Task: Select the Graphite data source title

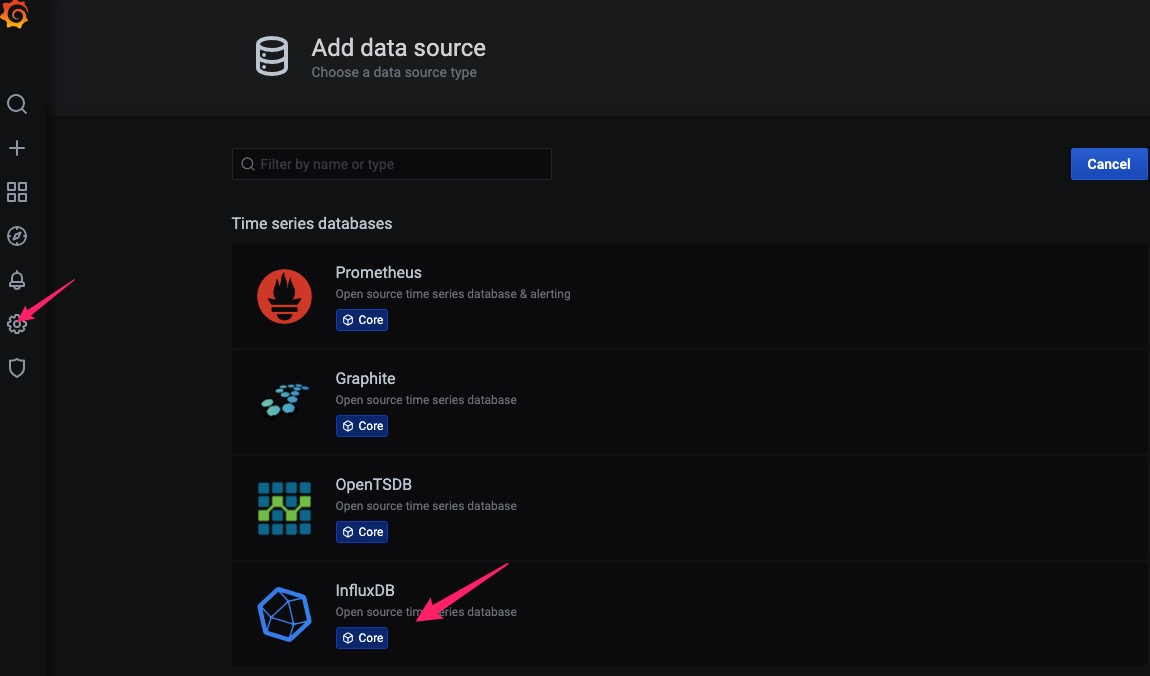Action: click(x=365, y=378)
